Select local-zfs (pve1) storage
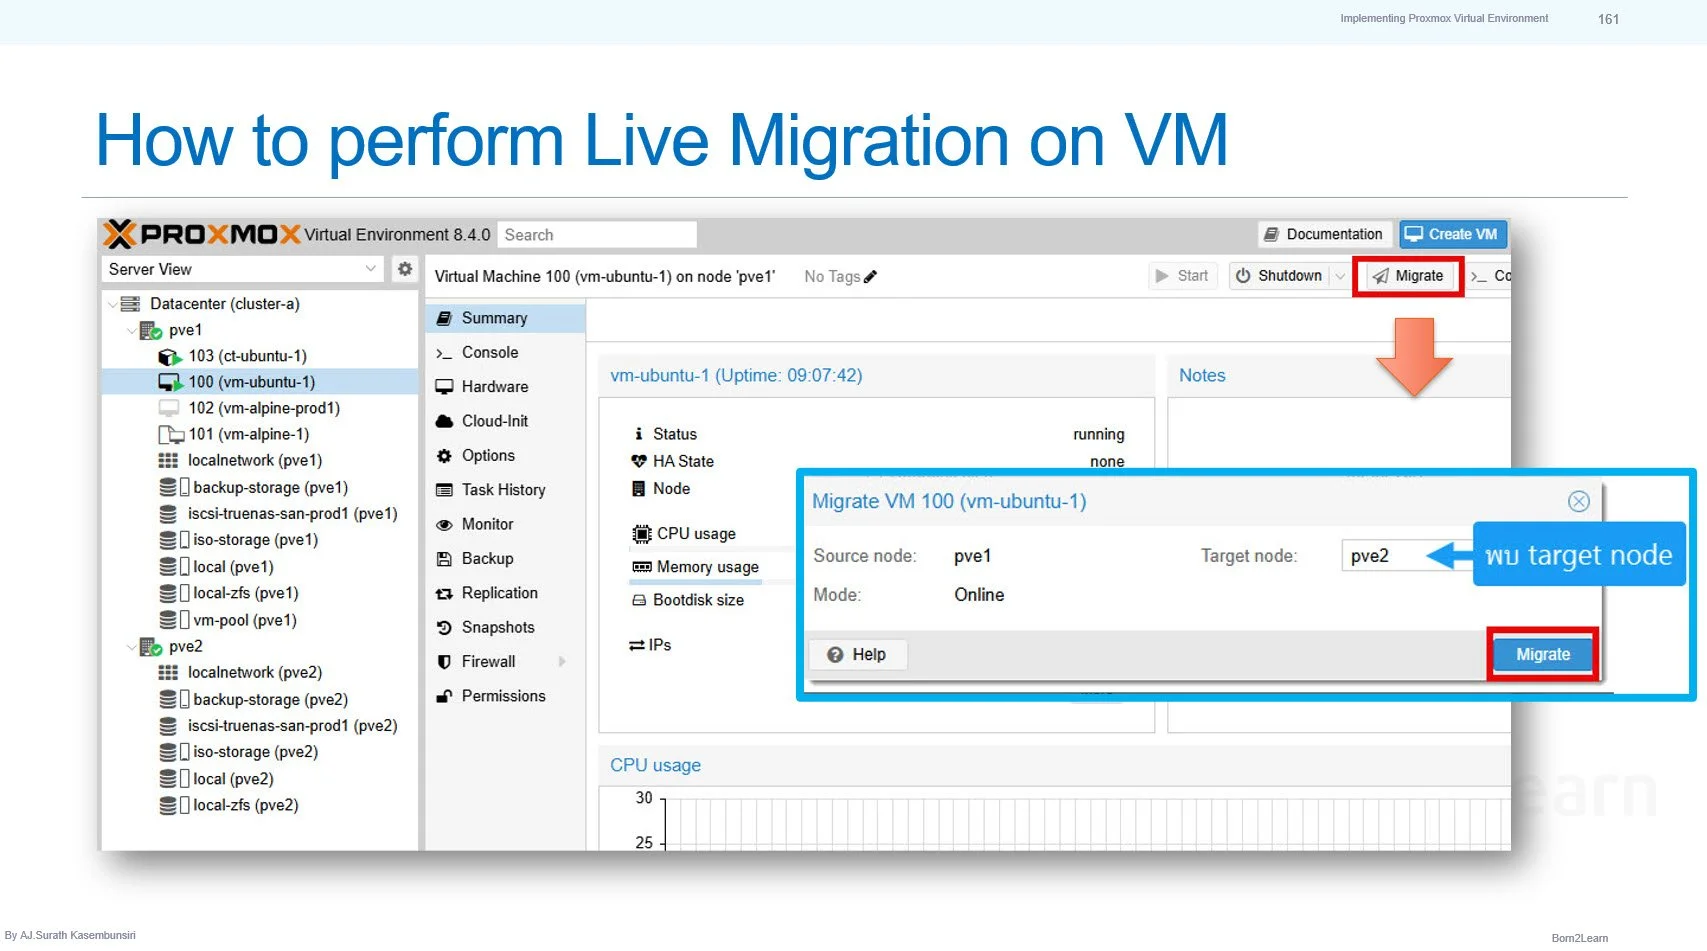 [245, 593]
